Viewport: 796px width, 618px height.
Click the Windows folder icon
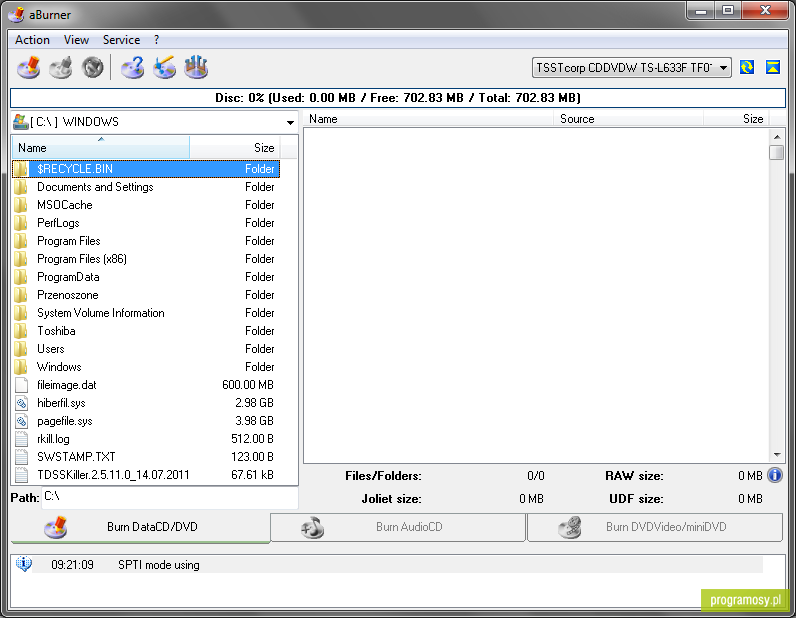tap(21, 367)
